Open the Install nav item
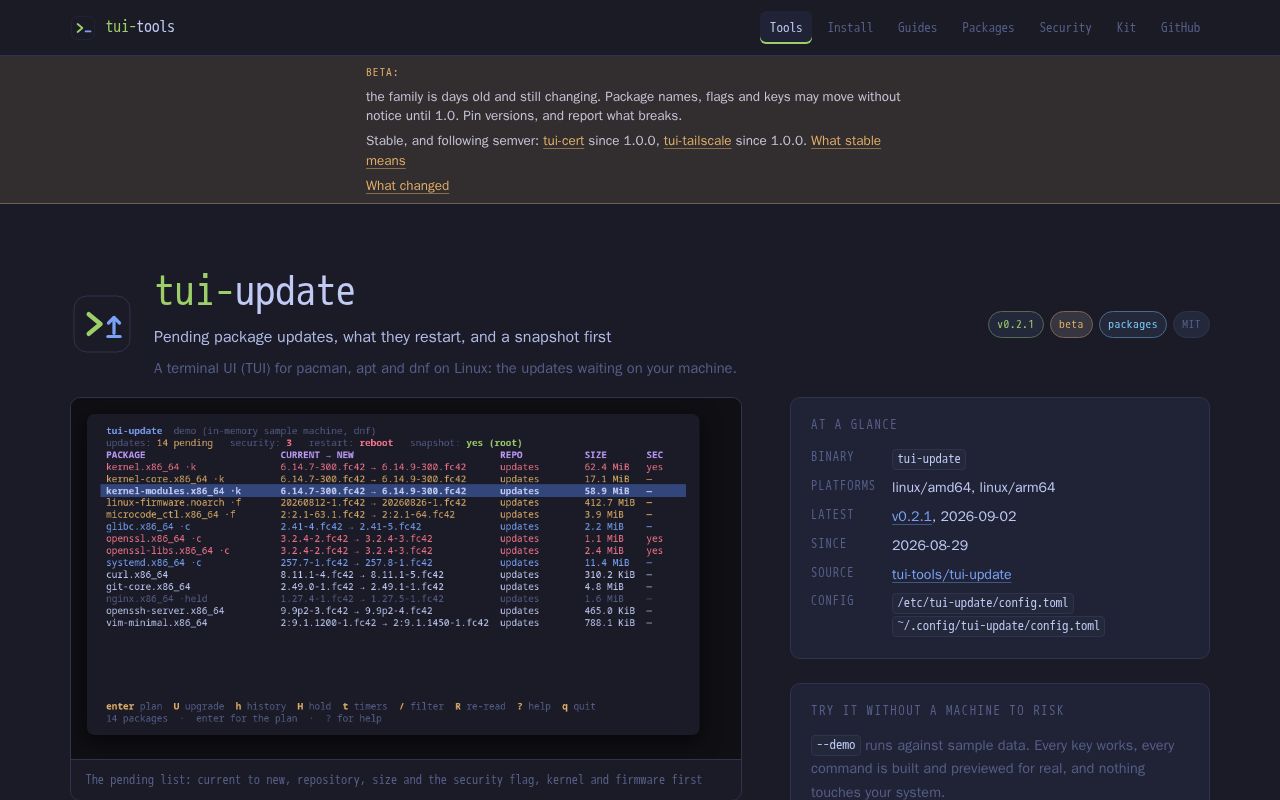Viewport: 1280px width, 800px height. coord(850,28)
